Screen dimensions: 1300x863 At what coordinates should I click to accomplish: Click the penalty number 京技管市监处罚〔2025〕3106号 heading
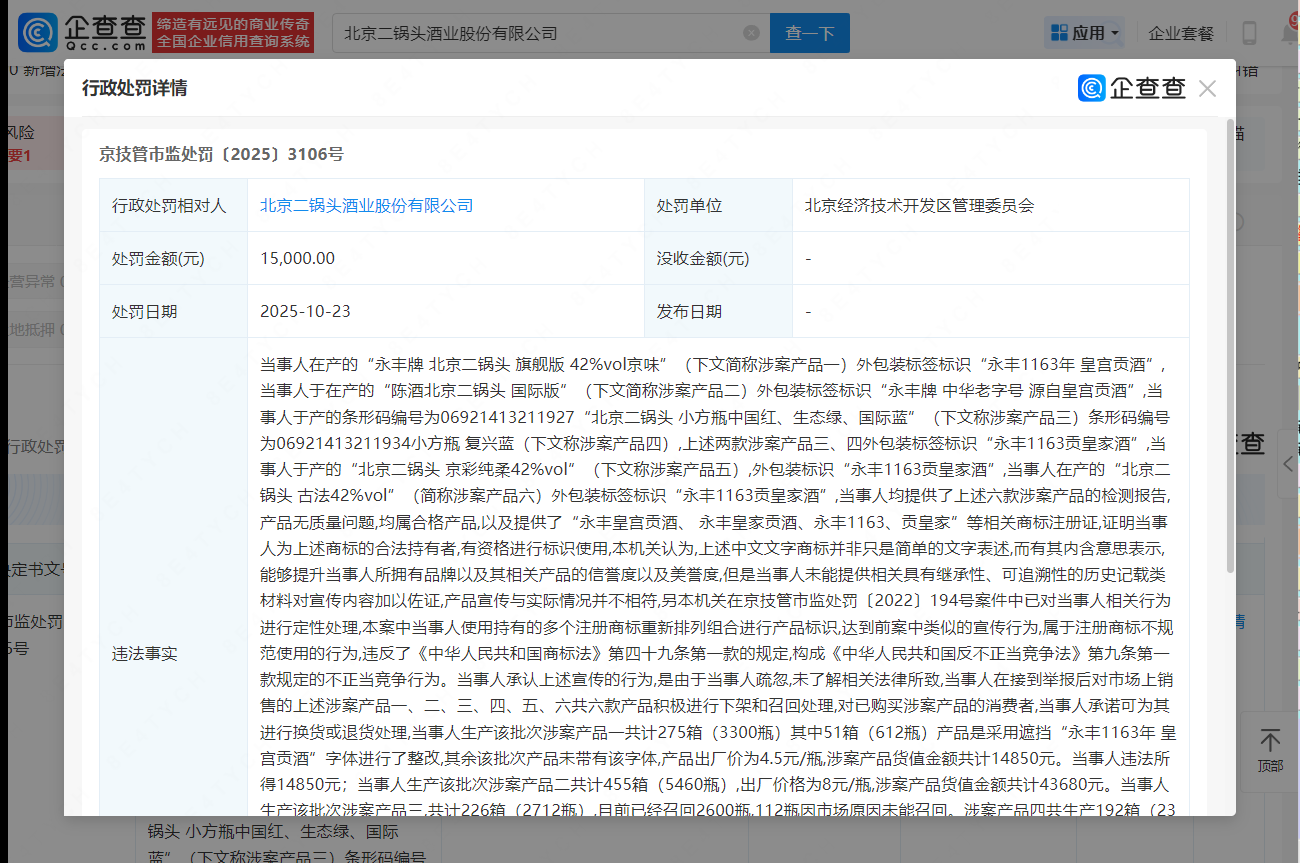click(221, 154)
